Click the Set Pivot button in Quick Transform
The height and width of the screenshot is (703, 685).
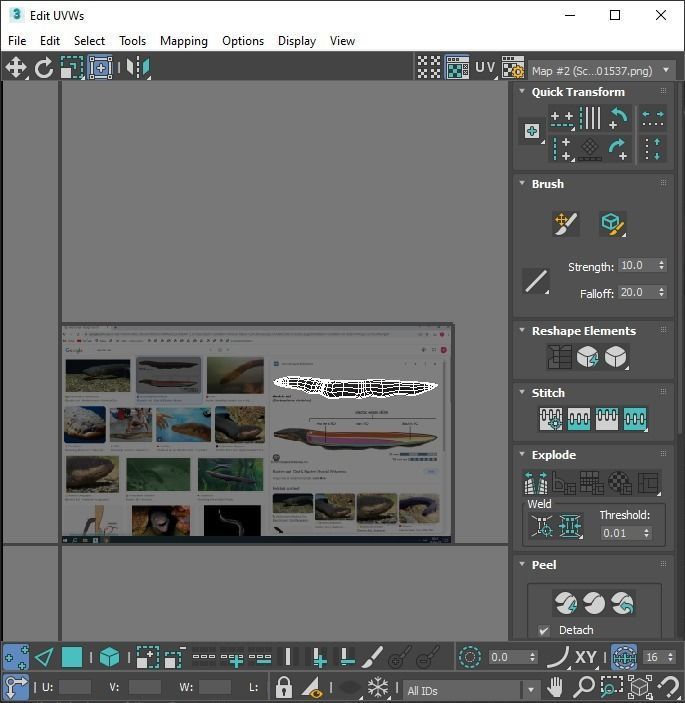tap(532, 131)
